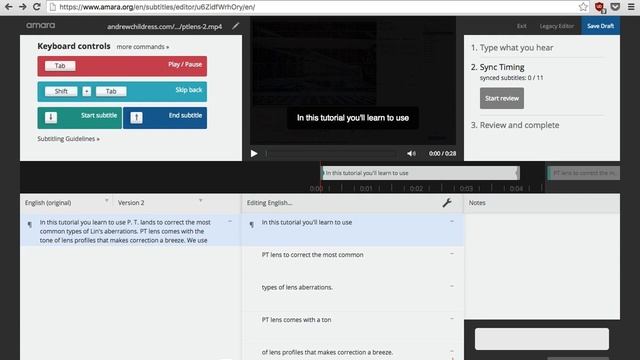Go back in browser history
640x360 pixels.
coord(8,7)
